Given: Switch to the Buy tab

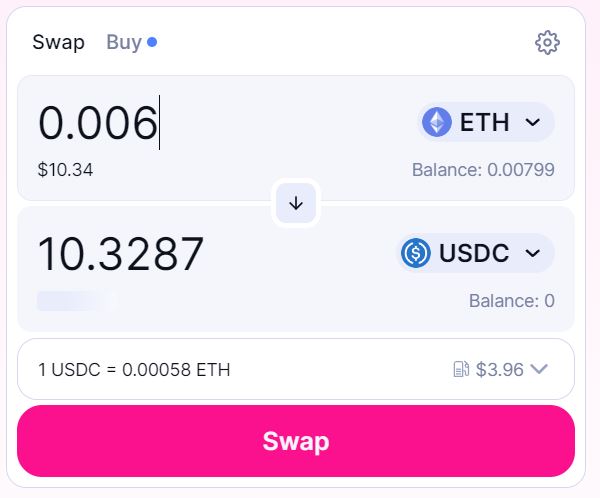Looking at the screenshot, I should pos(124,42).
